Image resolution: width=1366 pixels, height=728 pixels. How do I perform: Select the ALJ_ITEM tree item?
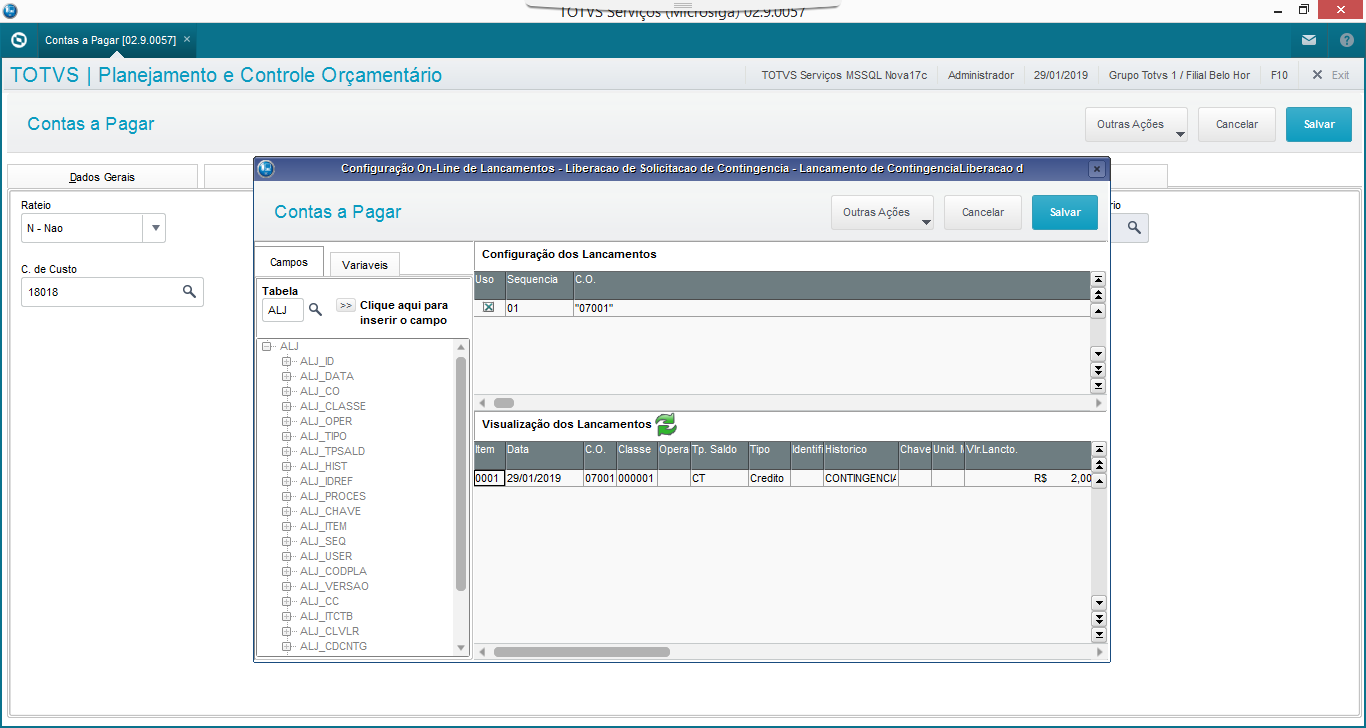point(323,526)
